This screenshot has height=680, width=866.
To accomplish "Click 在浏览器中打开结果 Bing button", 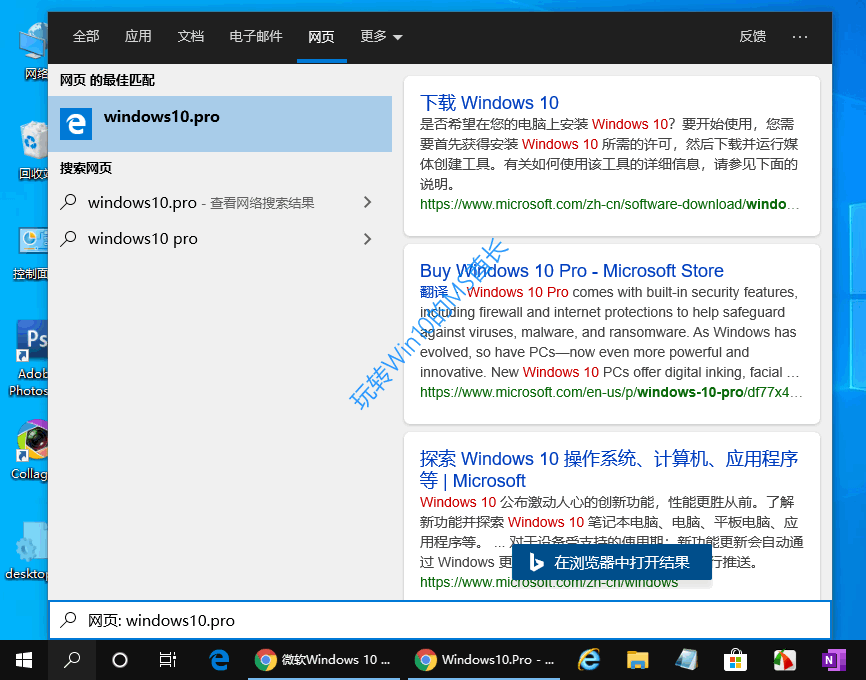I will [612, 562].
